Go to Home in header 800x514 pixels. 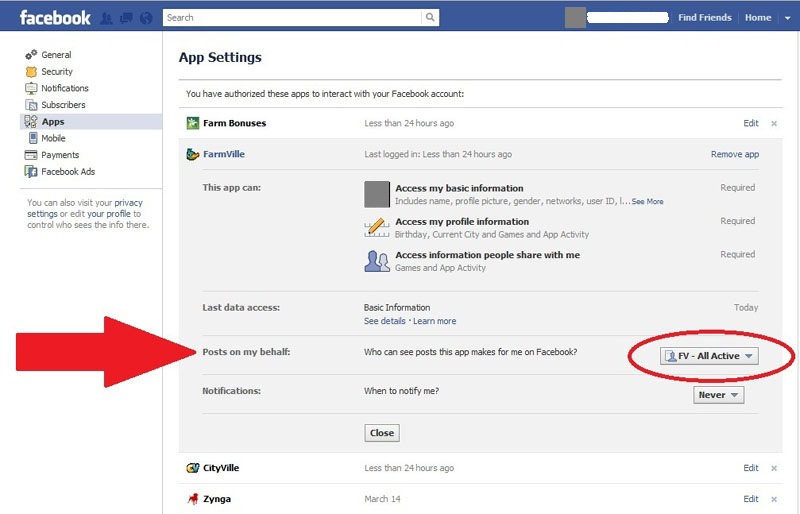point(758,17)
